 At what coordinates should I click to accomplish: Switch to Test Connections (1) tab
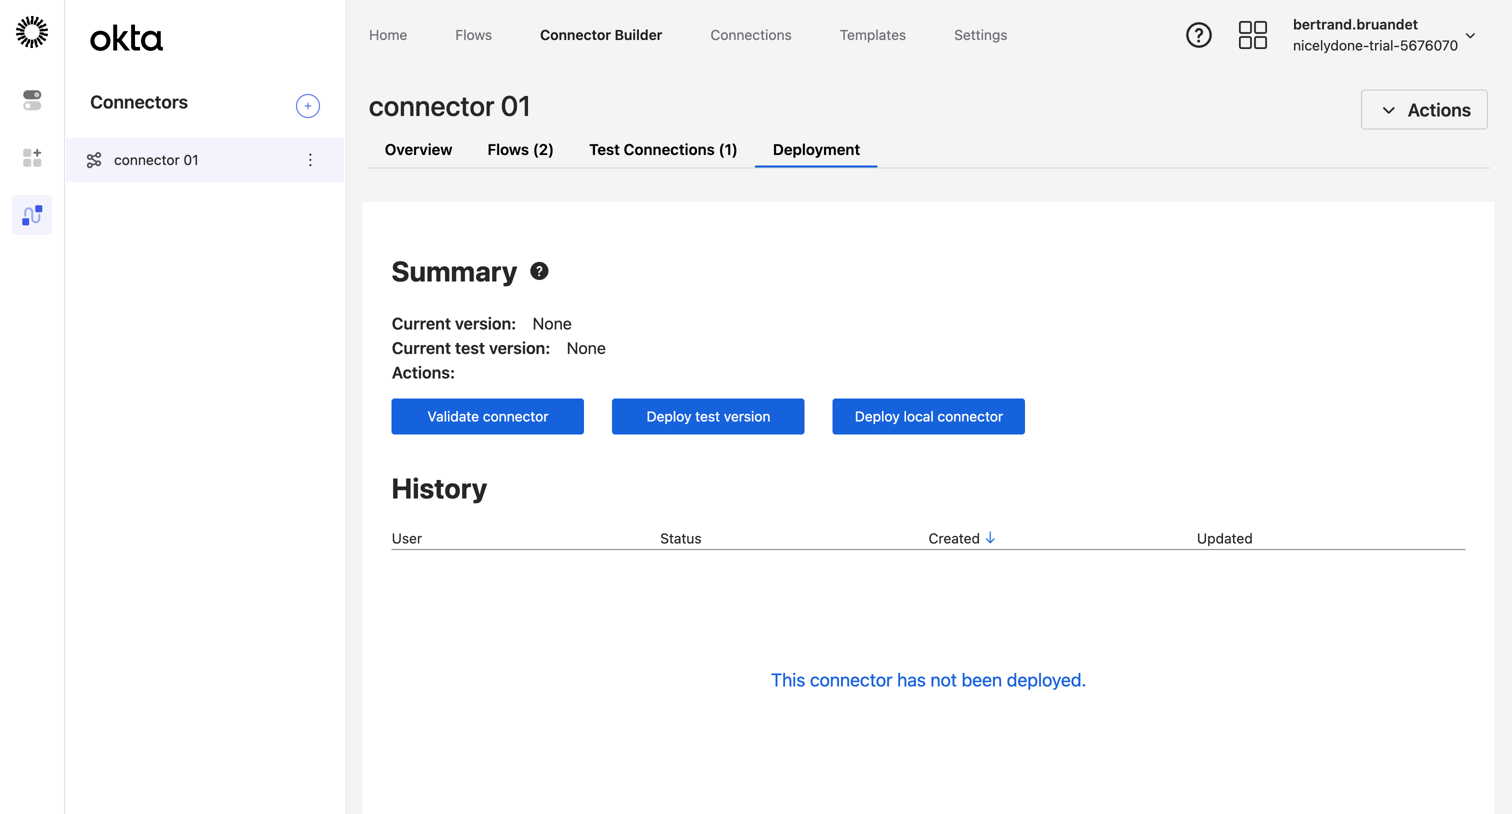click(x=663, y=150)
